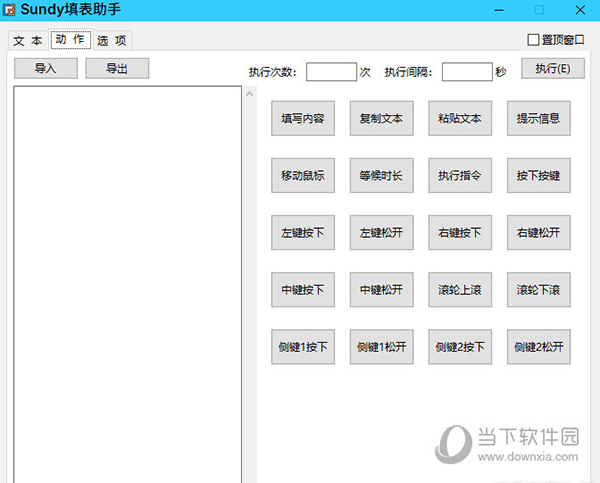The image size is (600, 483).
Task: Click inside the empty action list box
Action: pyautogui.click(x=128, y=284)
